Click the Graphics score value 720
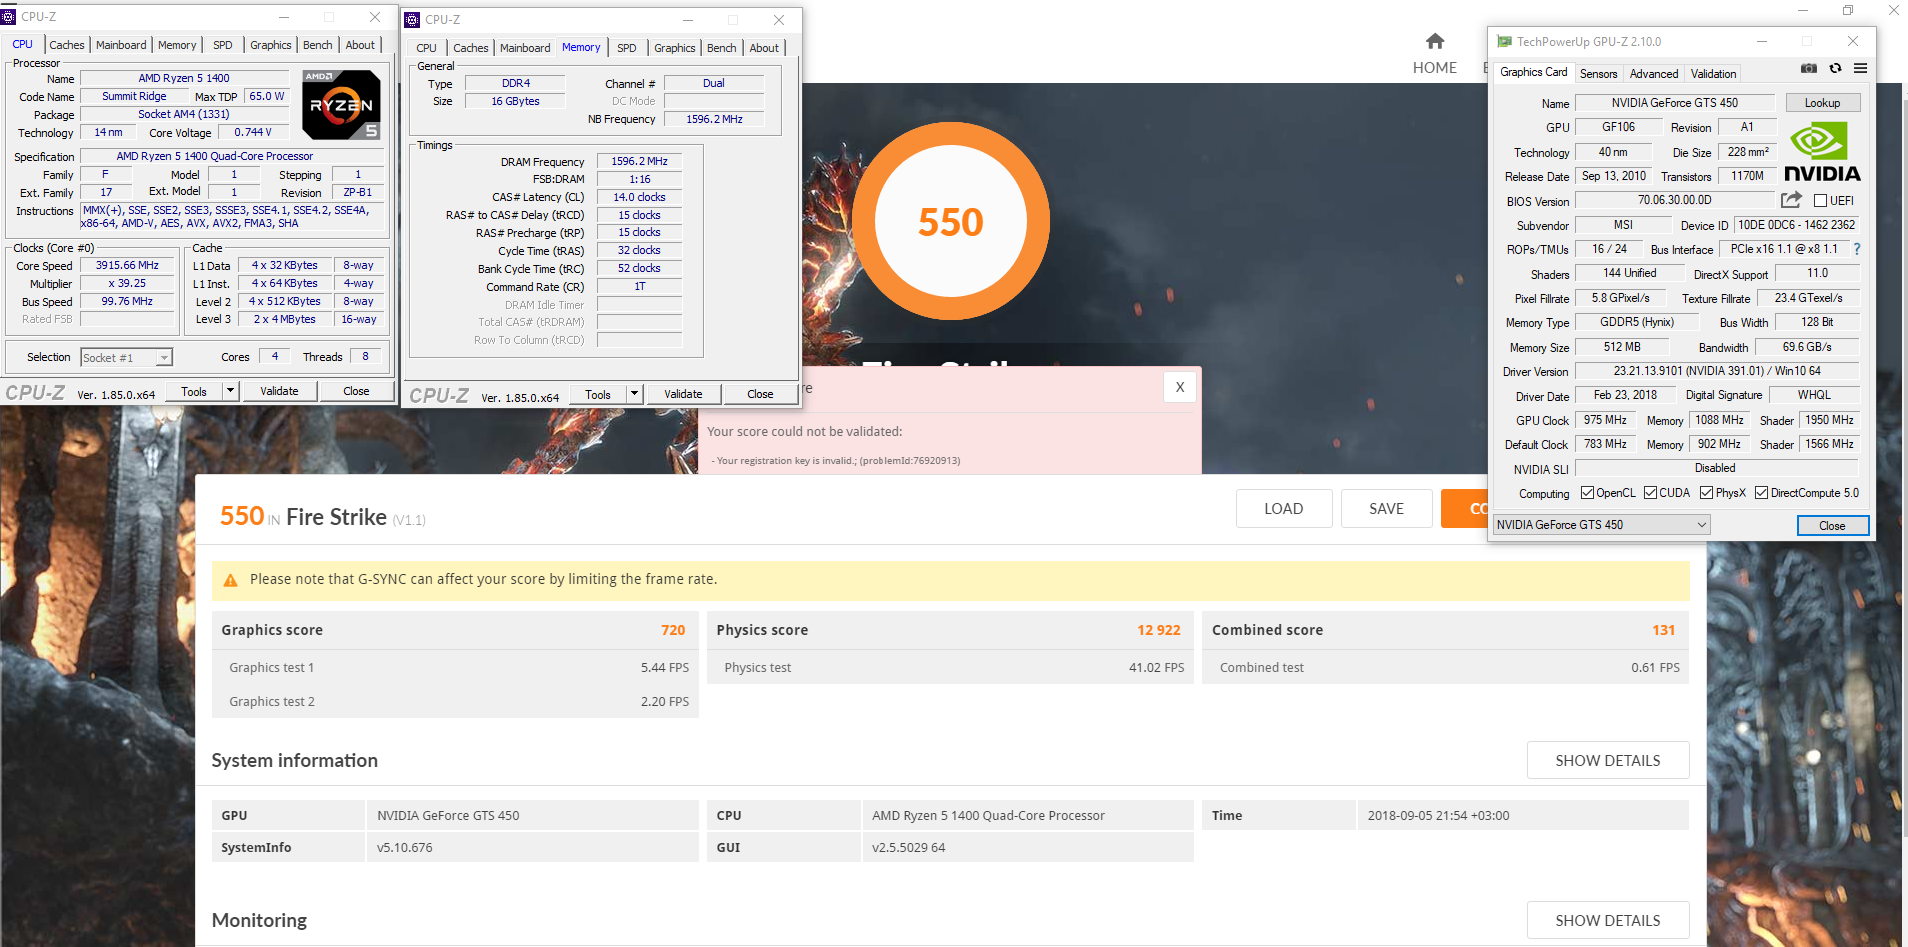The width and height of the screenshot is (1908, 947). point(673,630)
